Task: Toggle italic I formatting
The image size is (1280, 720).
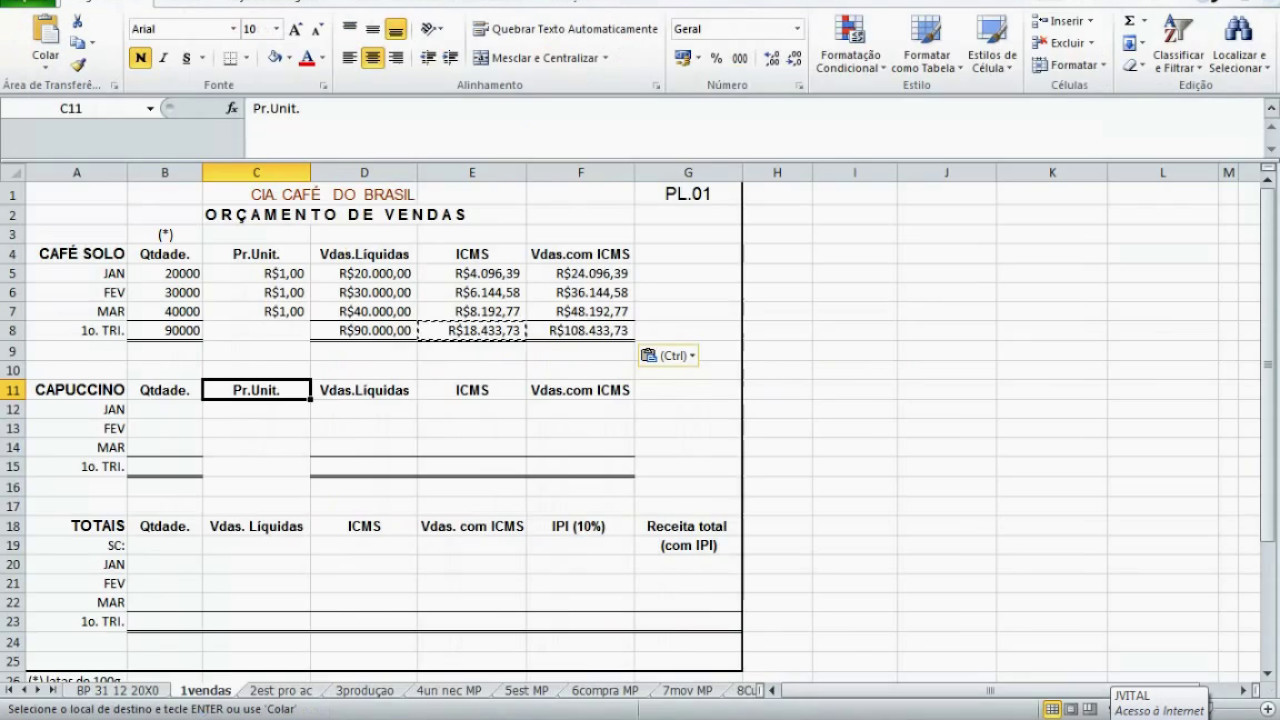Action: (163, 58)
